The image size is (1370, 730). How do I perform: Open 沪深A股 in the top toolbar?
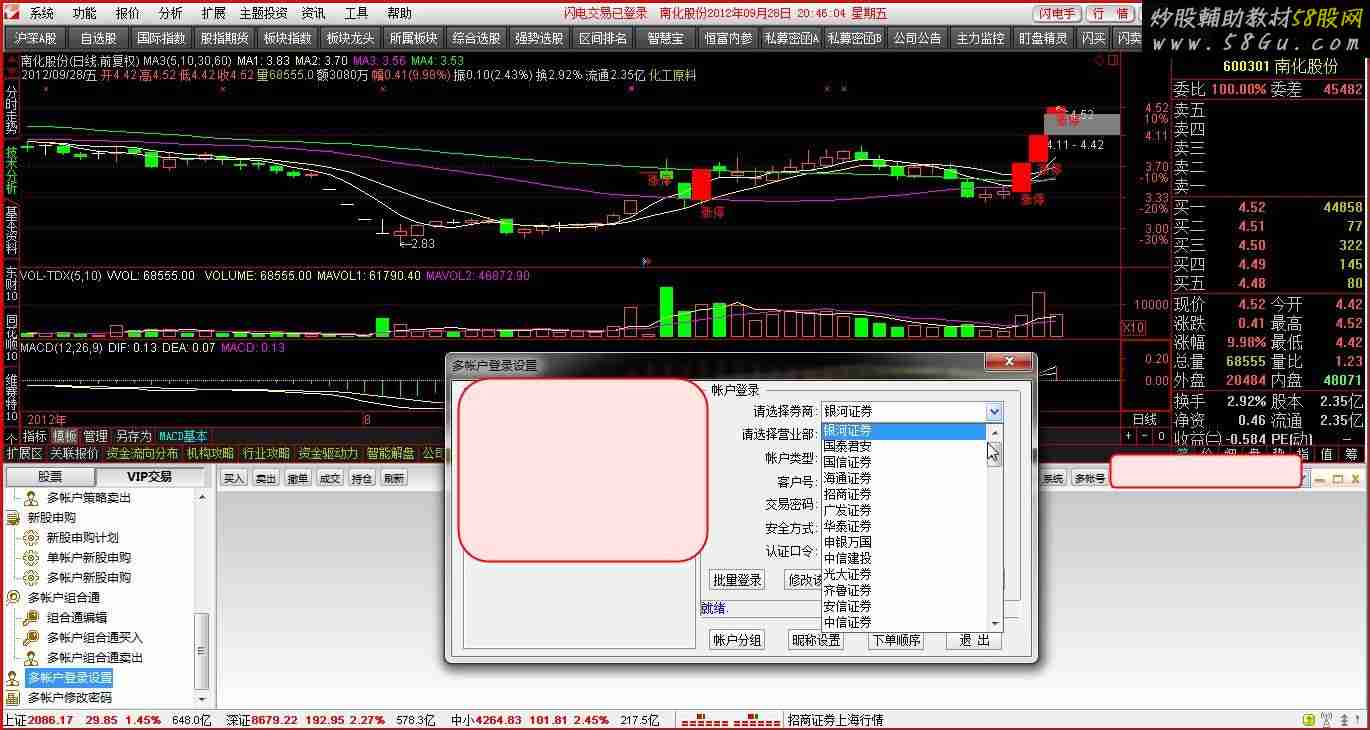point(36,38)
